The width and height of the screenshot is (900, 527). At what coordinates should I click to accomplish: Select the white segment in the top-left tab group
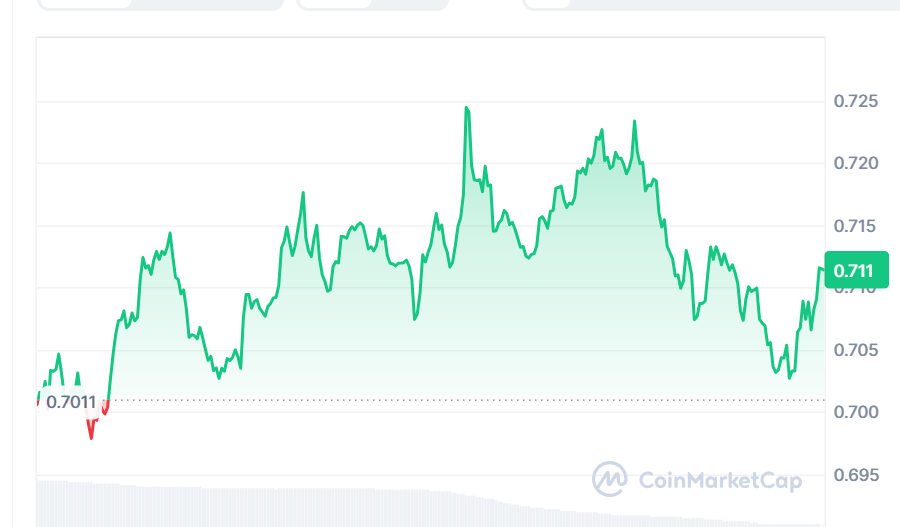(x=84, y=3)
